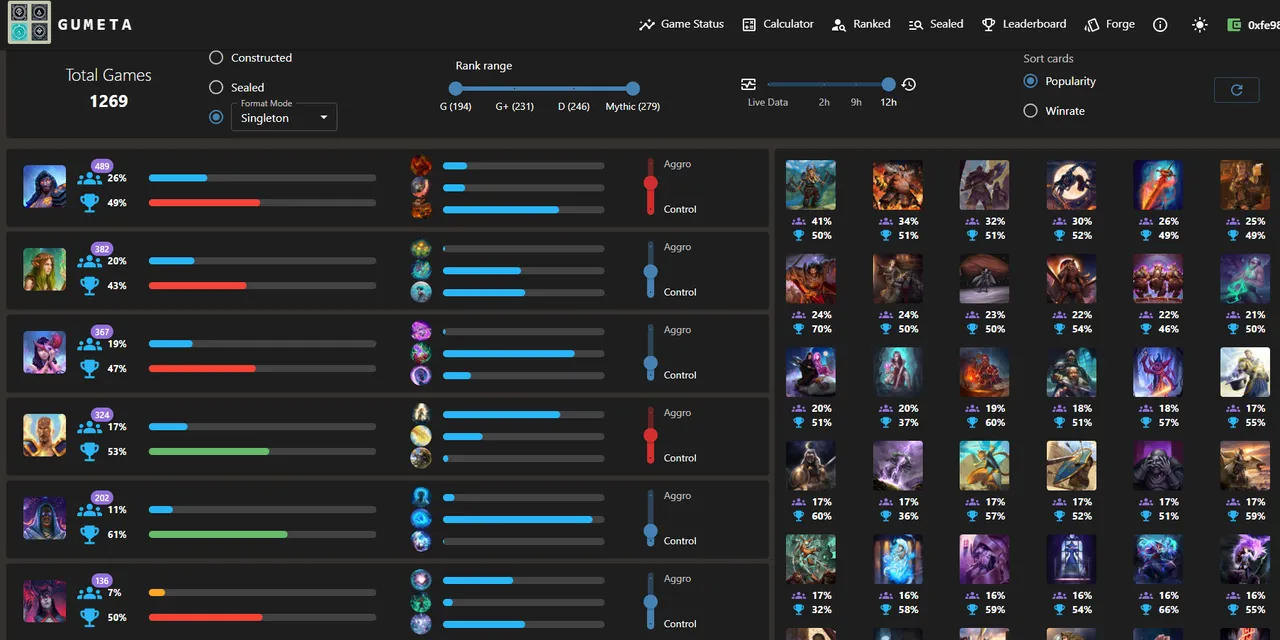Click Aggro/Control slider in 324 row
This screenshot has width=1280, height=640.
click(x=651, y=435)
